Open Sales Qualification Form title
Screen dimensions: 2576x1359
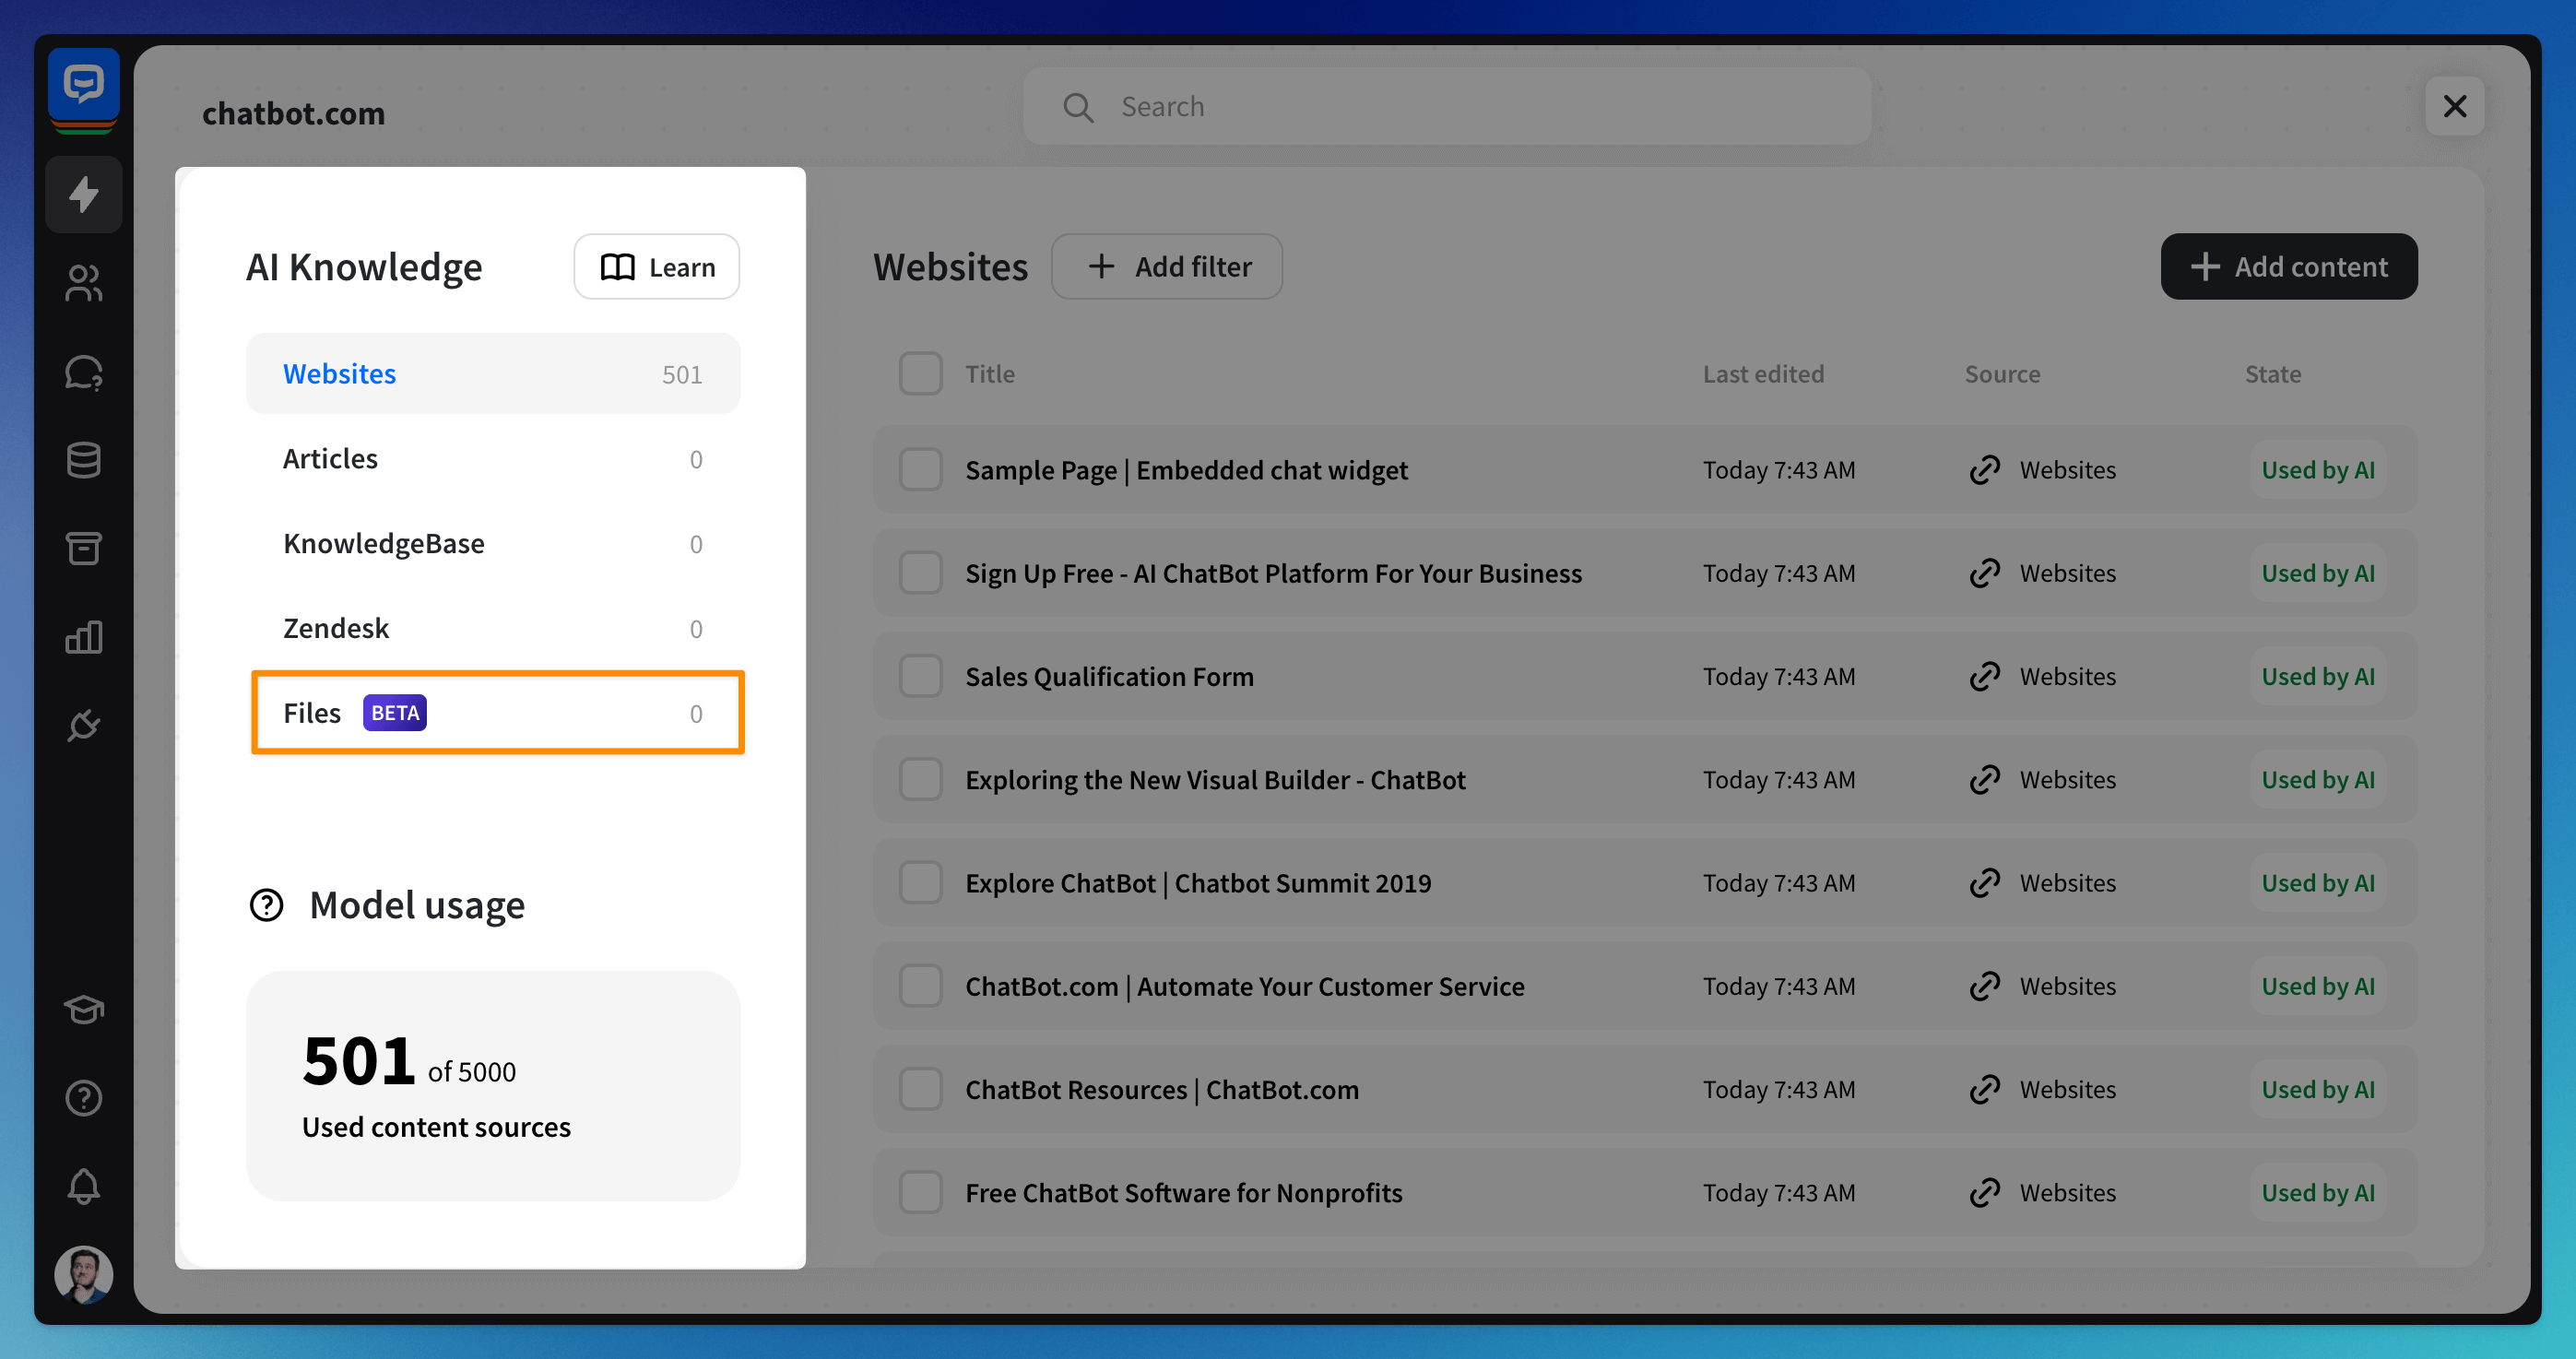(x=1109, y=677)
